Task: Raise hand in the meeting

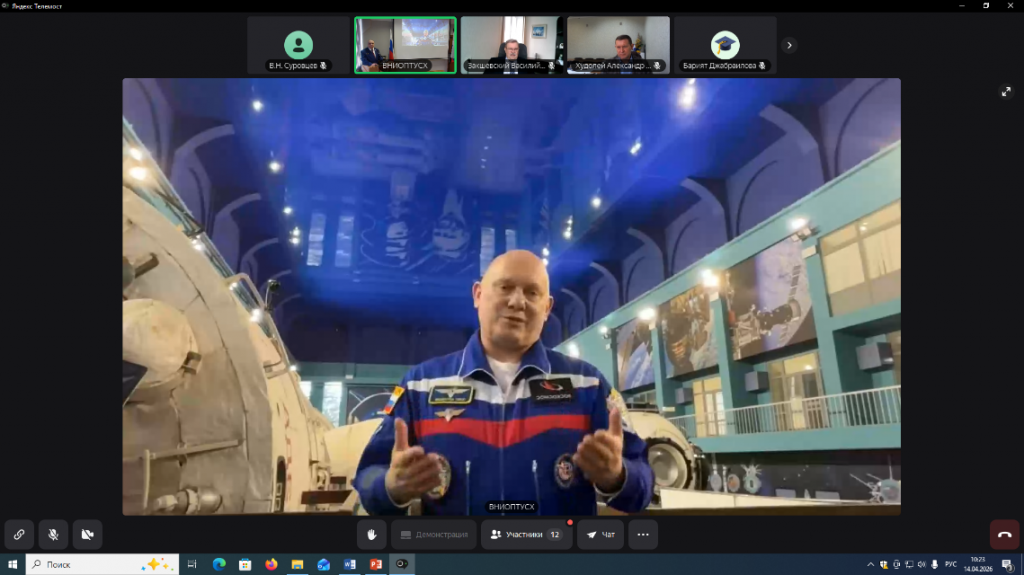Action: pyautogui.click(x=372, y=535)
